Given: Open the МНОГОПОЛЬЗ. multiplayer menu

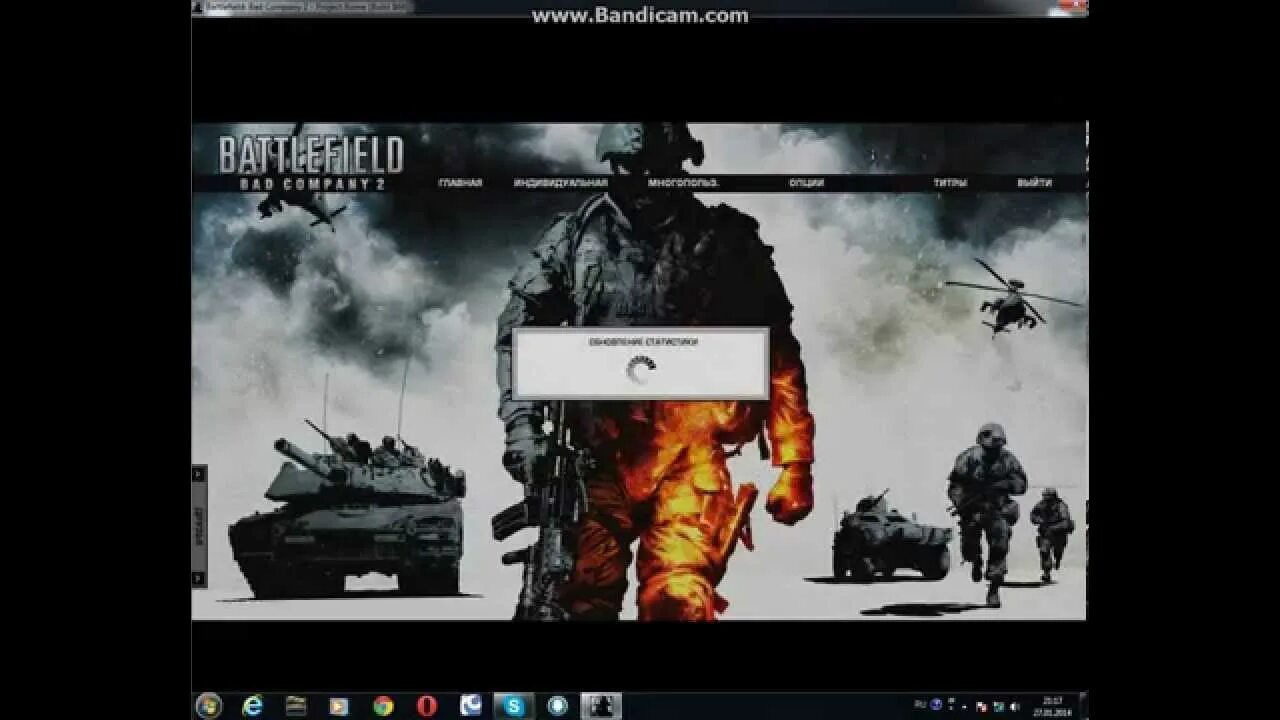Looking at the screenshot, I should point(683,183).
